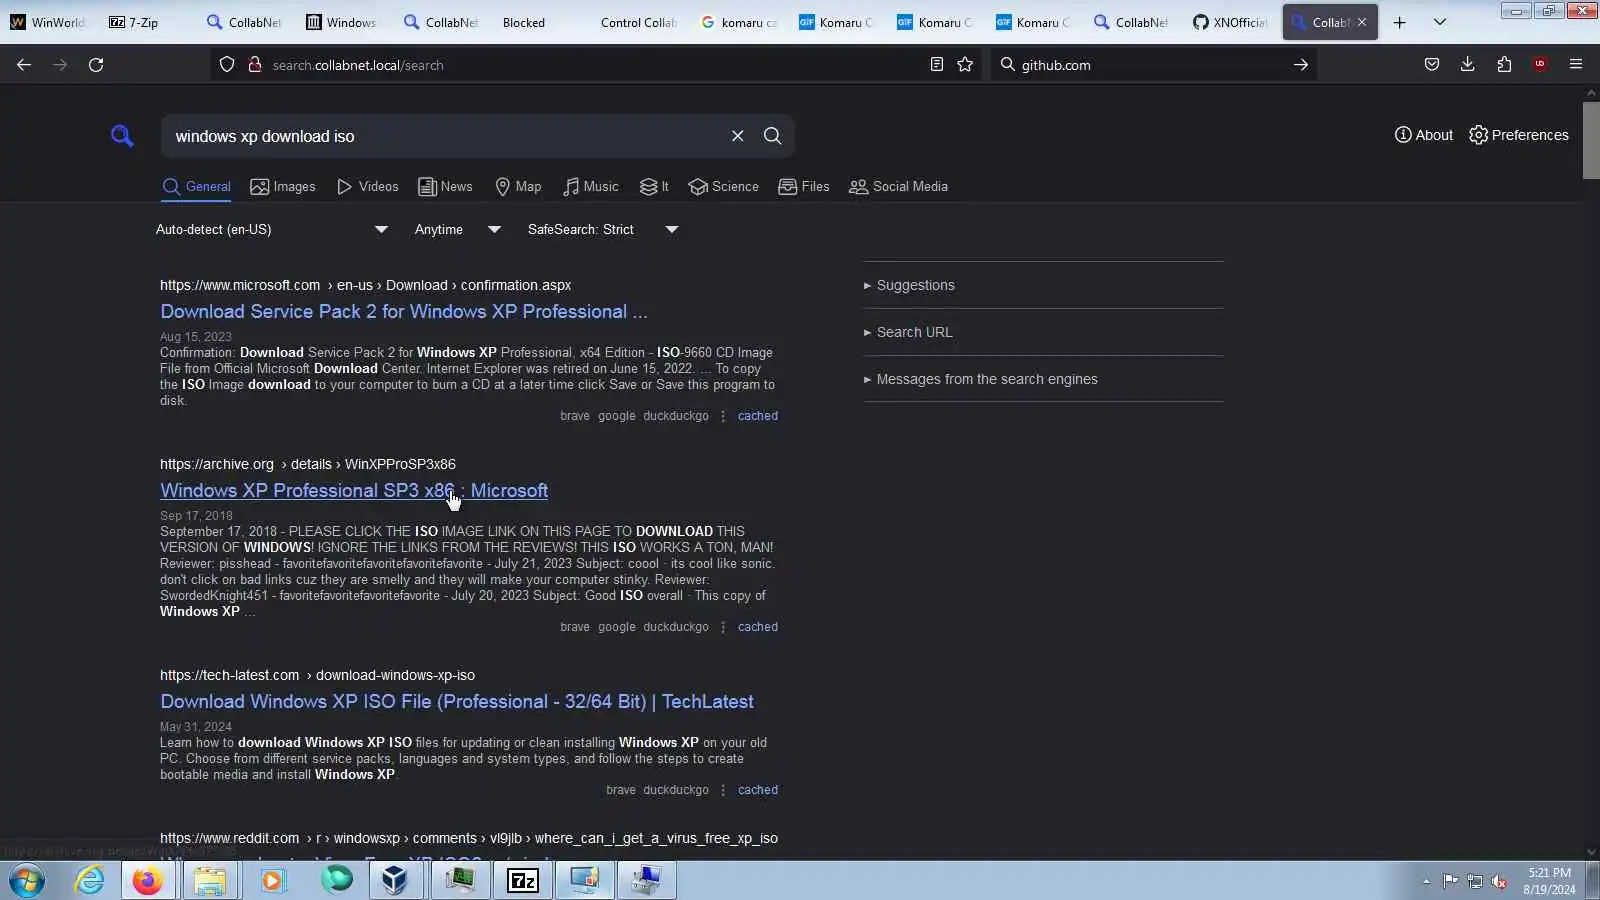Go back to the previous page
1600x900 pixels.
[x=24, y=65]
